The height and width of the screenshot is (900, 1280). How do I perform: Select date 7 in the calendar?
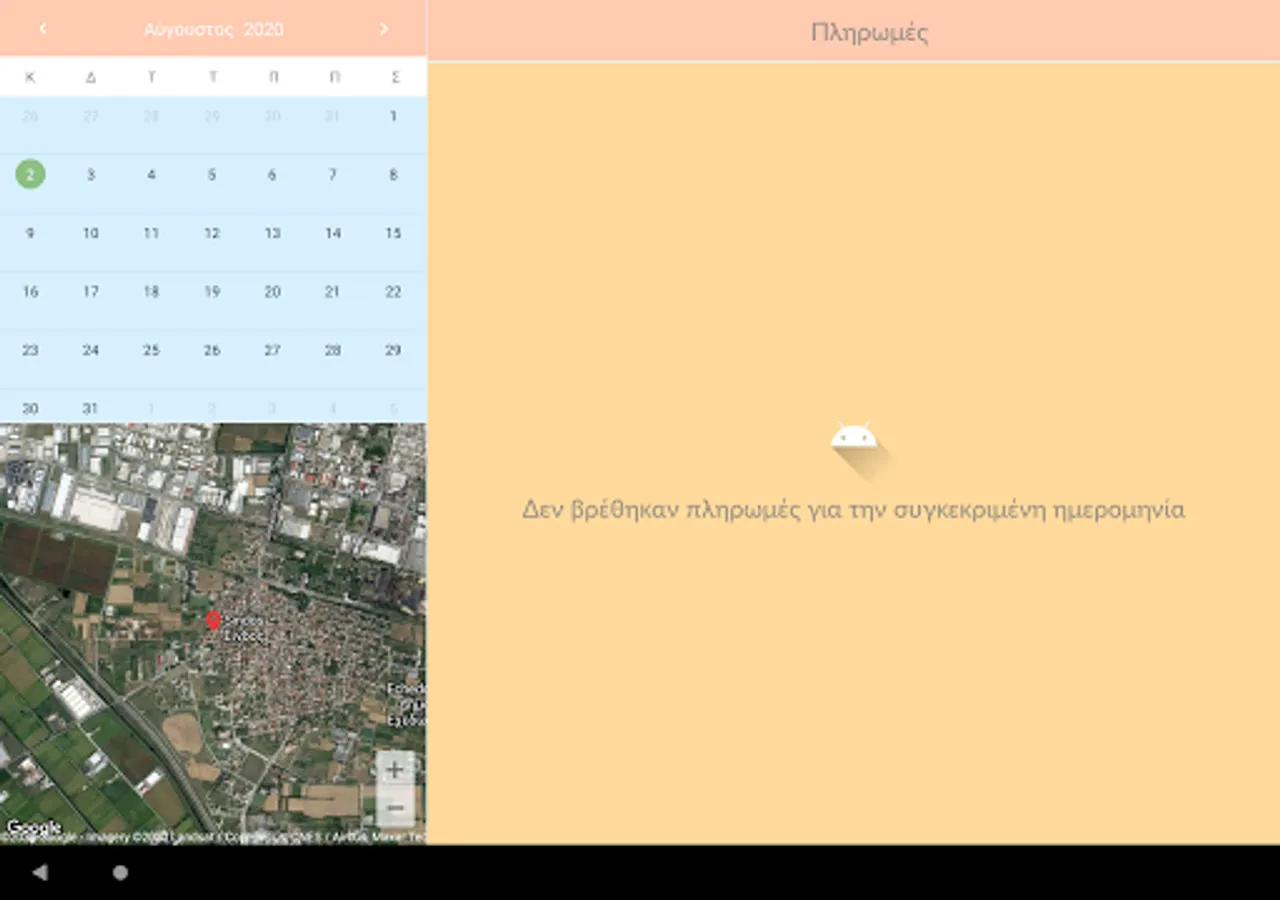pos(333,175)
